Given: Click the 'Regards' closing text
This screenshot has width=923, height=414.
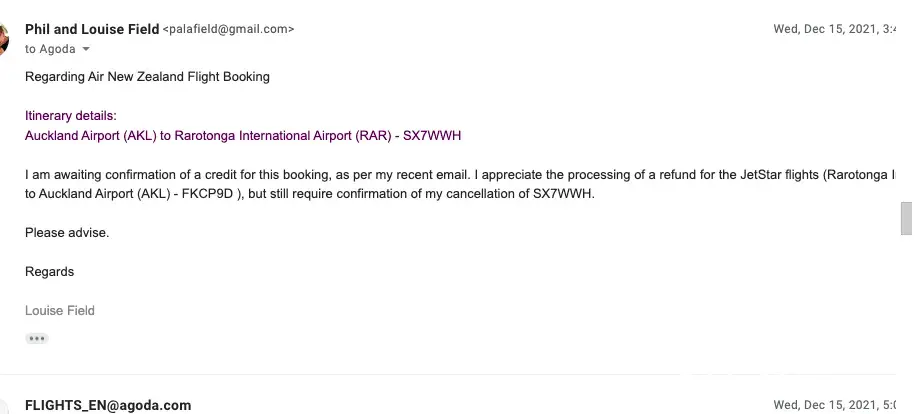Looking at the screenshot, I should (x=50, y=271).
